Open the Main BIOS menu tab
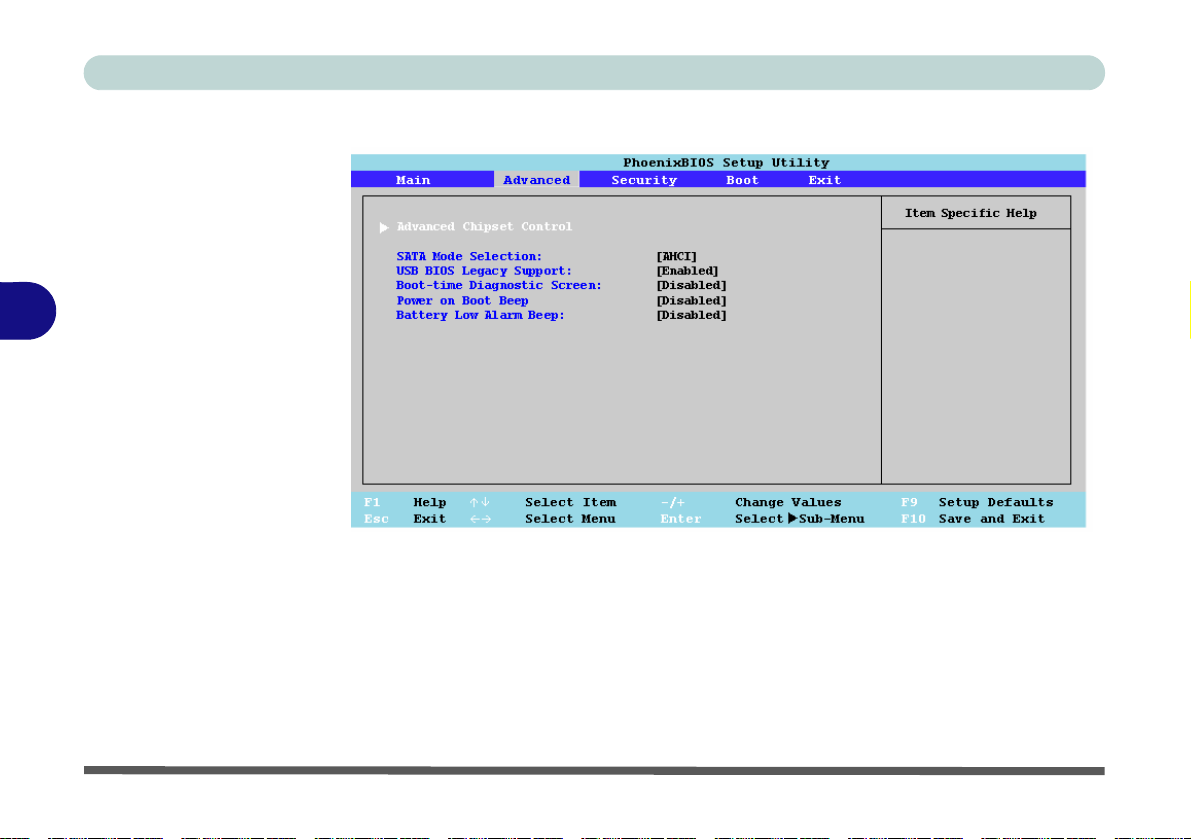 [413, 180]
